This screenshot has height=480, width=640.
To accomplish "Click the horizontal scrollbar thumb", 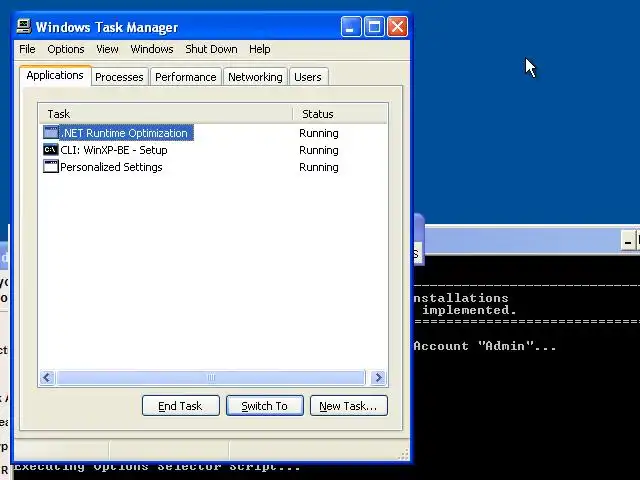I will (x=211, y=378).
